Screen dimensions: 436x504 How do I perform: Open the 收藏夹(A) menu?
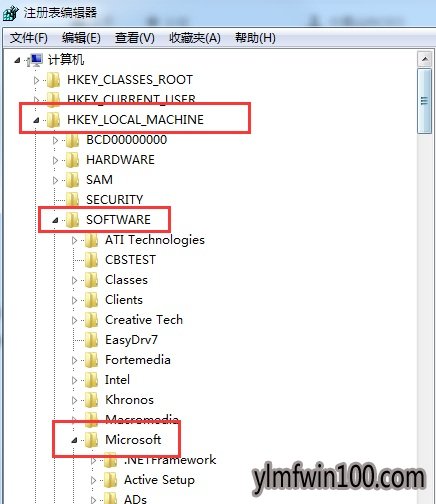tap(195, 38)
